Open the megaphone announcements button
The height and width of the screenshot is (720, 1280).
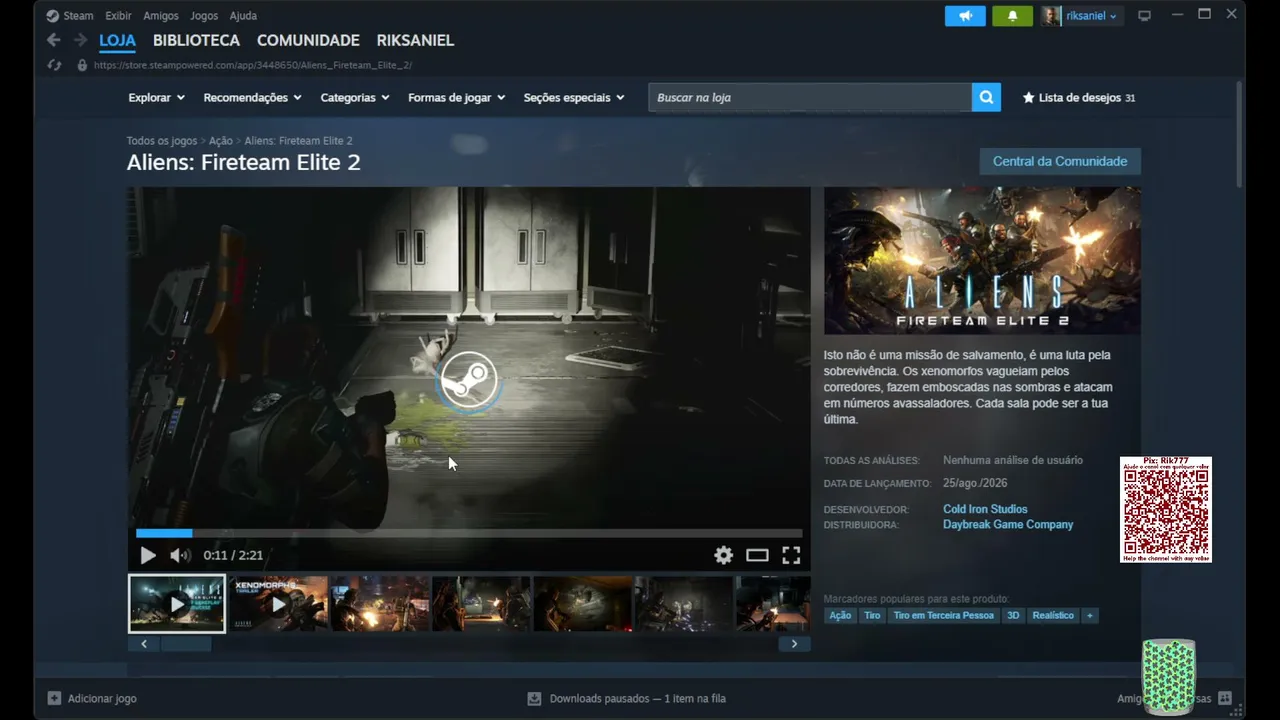point(965,16)
